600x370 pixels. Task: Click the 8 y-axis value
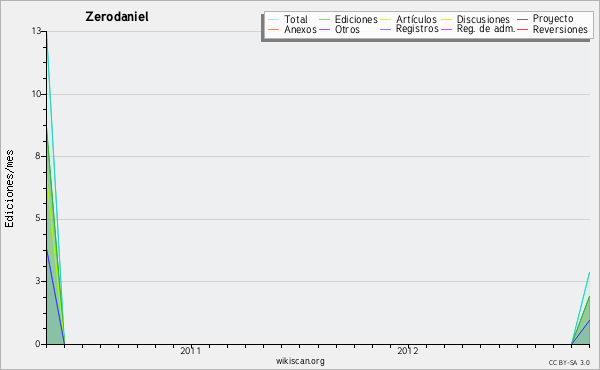click(38, 156)
